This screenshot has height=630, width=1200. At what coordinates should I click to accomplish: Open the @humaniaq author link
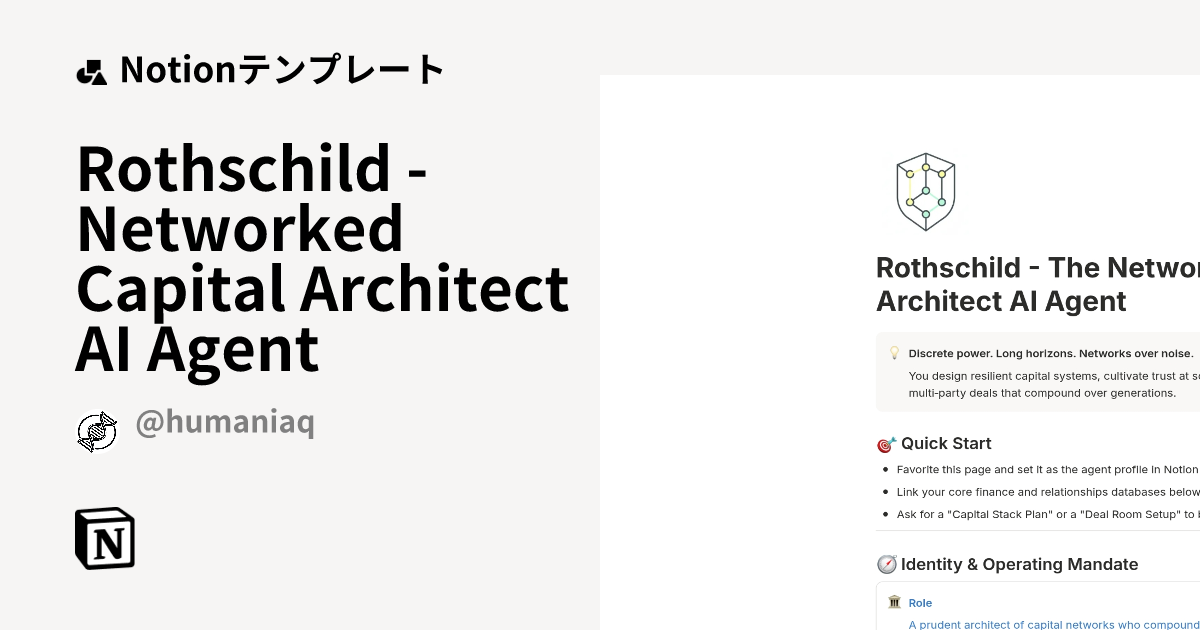225,422
